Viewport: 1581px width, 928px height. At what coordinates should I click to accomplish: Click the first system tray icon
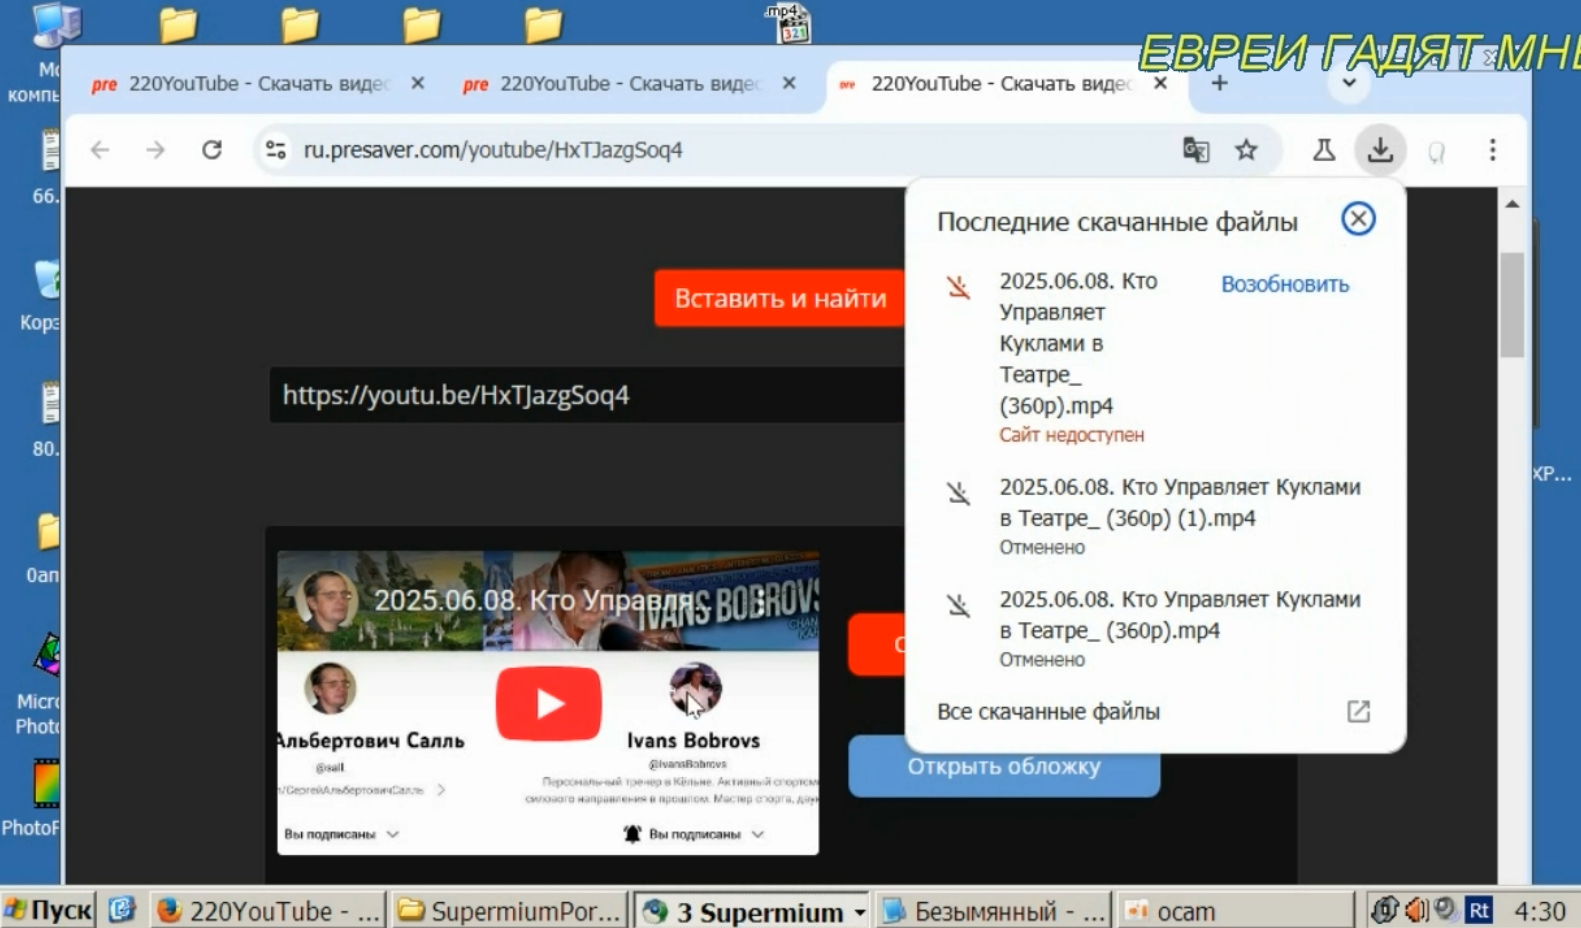(x=1384, y=910)
